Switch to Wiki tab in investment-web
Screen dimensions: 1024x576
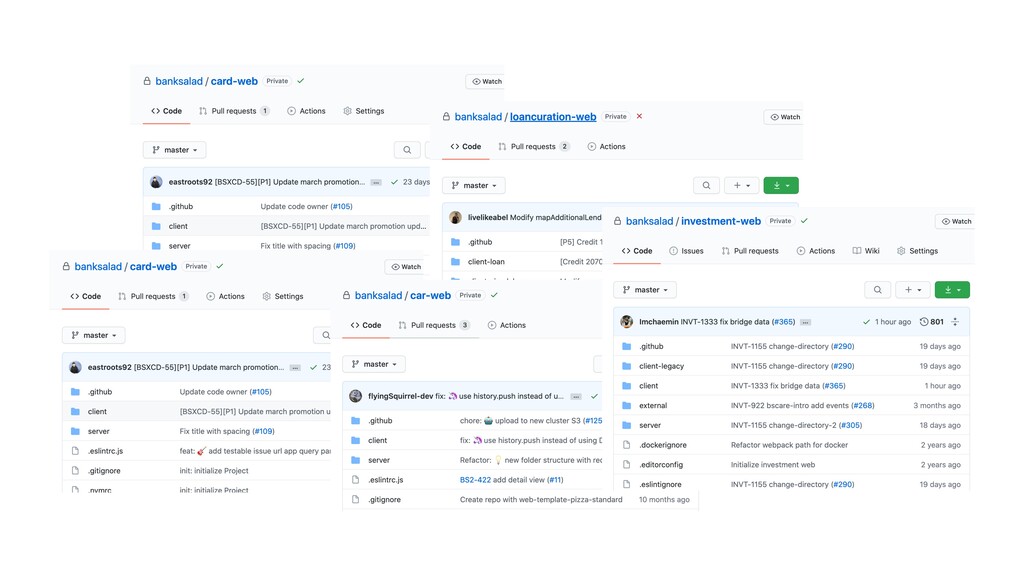click(866, 251)
